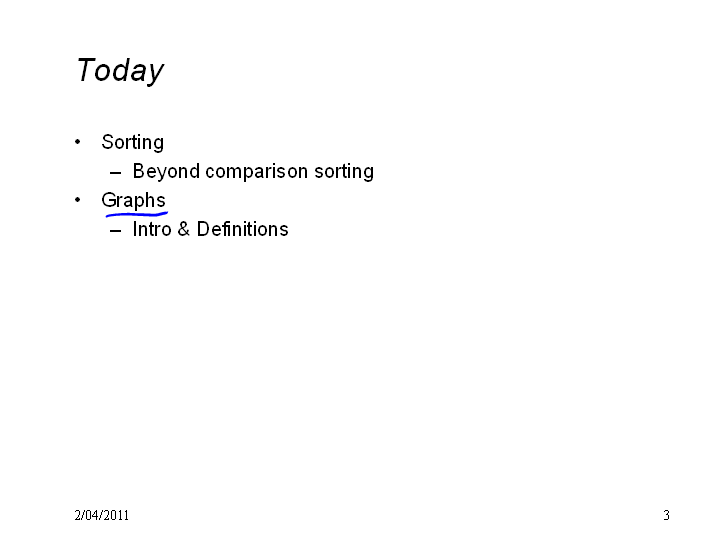
Task: Click the footer date 2/04/2011
Action: click(101, 515)
